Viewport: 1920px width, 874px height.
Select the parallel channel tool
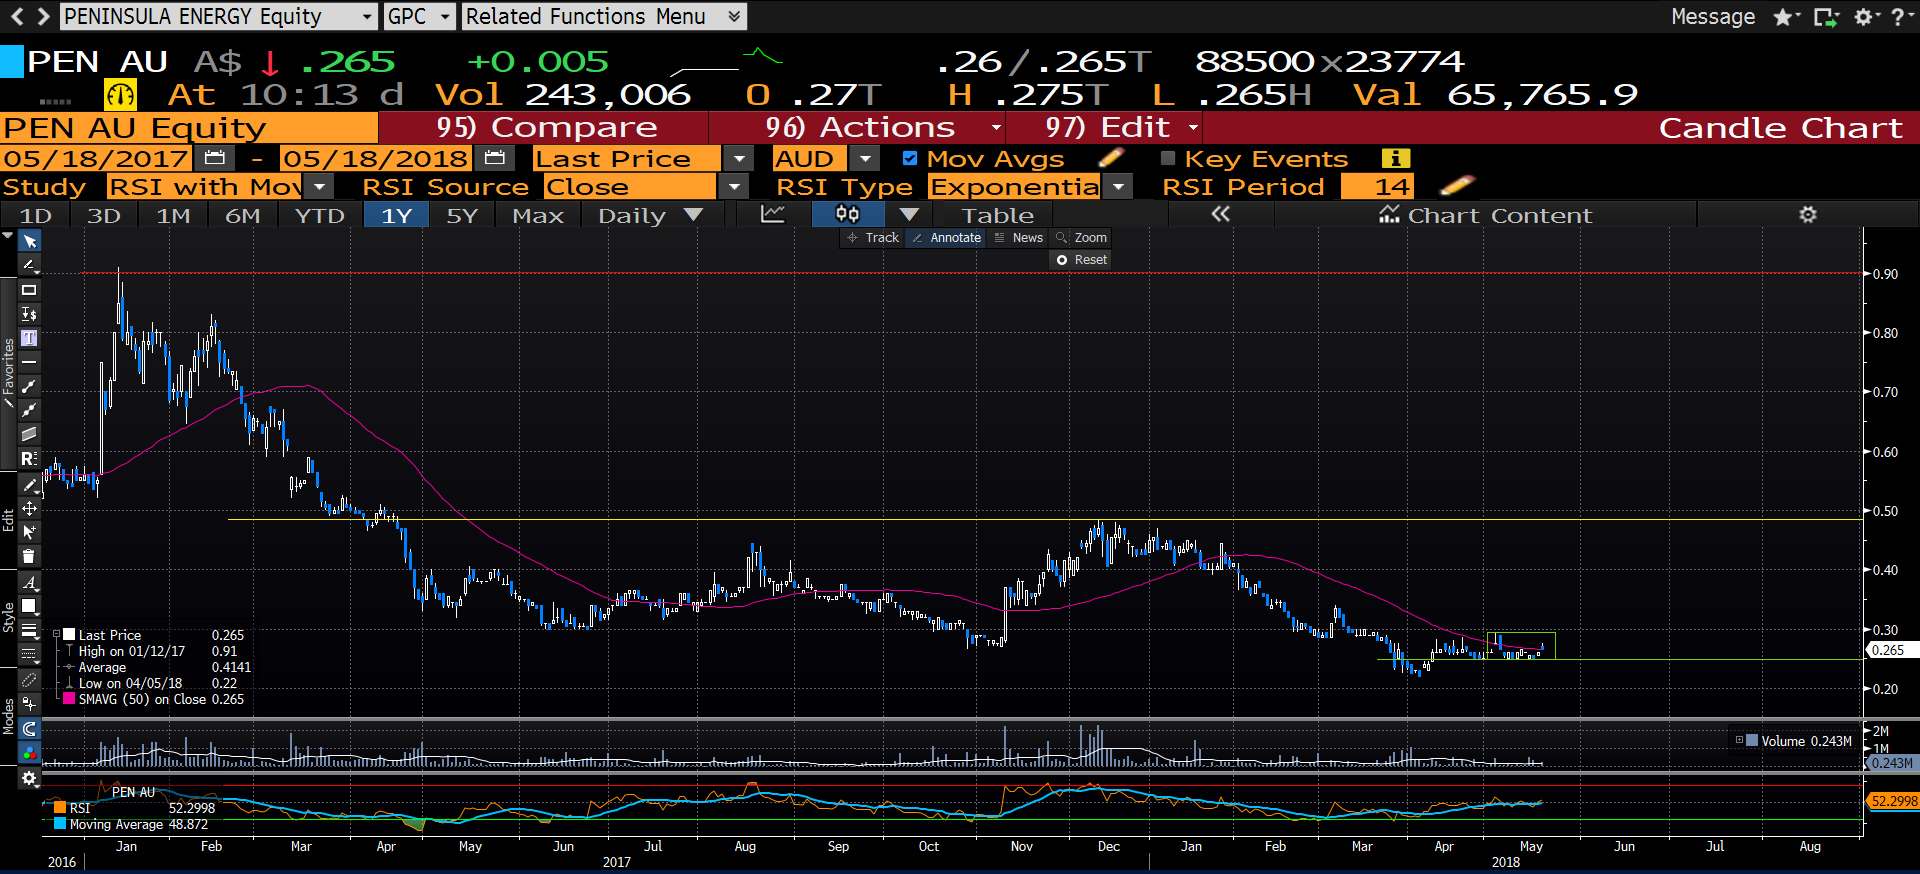[29, 434]
